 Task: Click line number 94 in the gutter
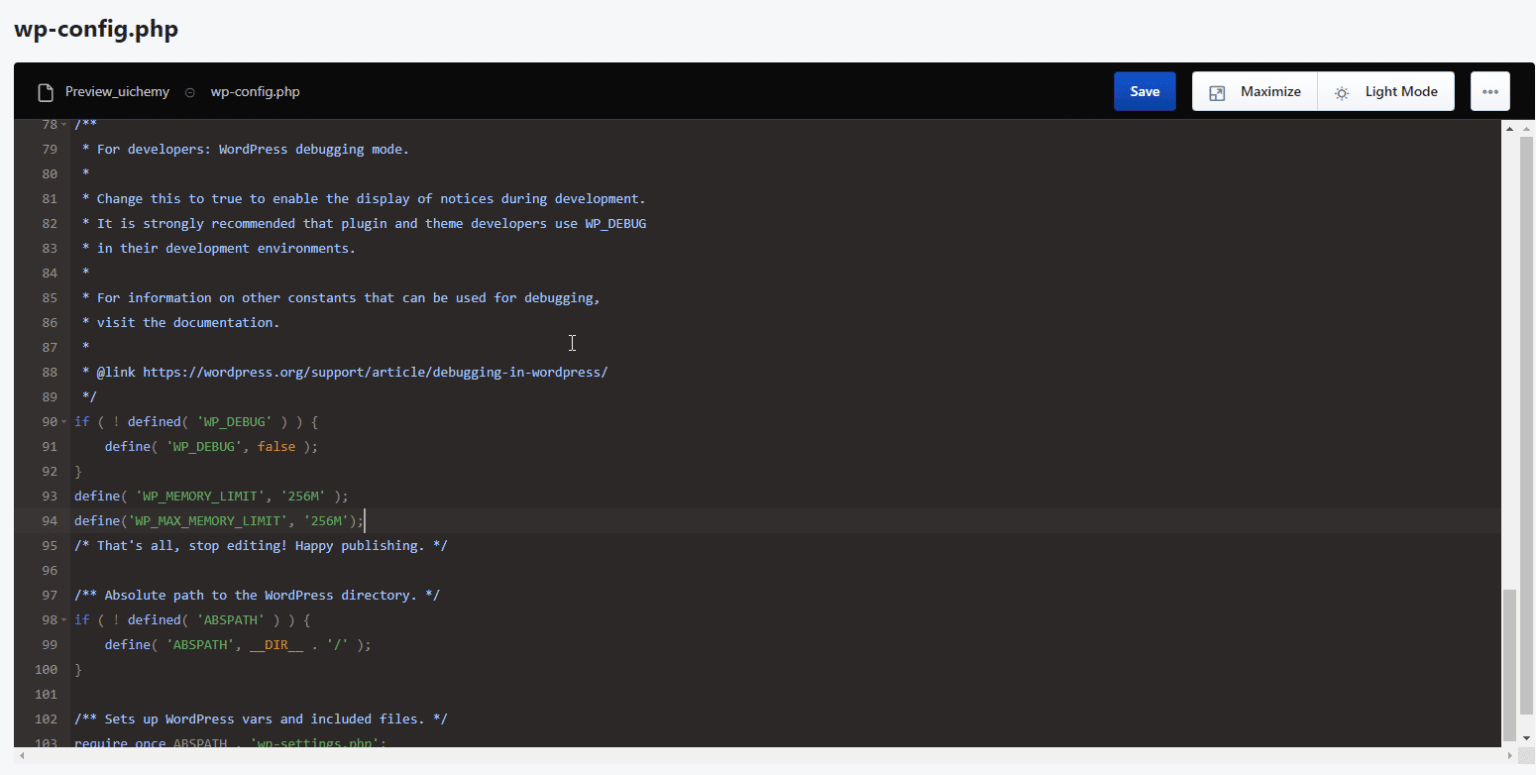tap(49, 520)
